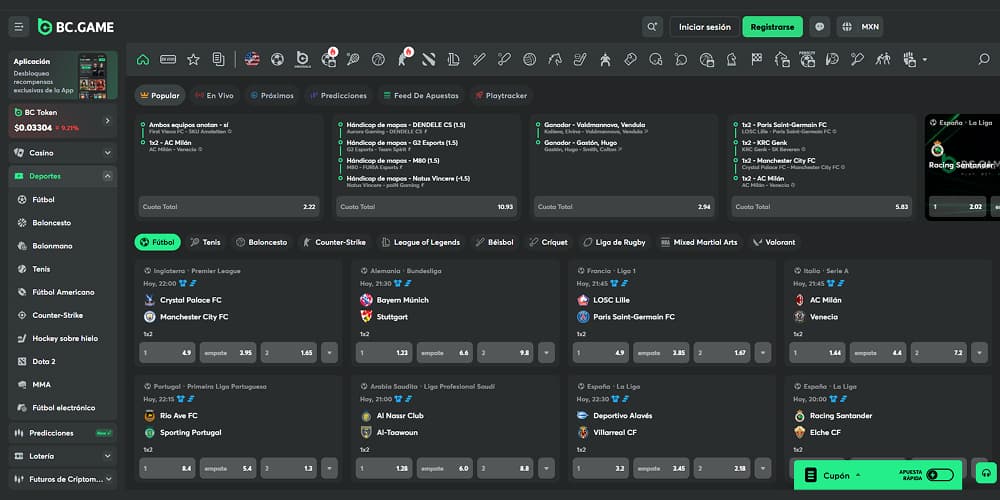This screenshot has width=1000, height=500.
Task: Open Dota 2 in the sidebar
Action: 63,362
